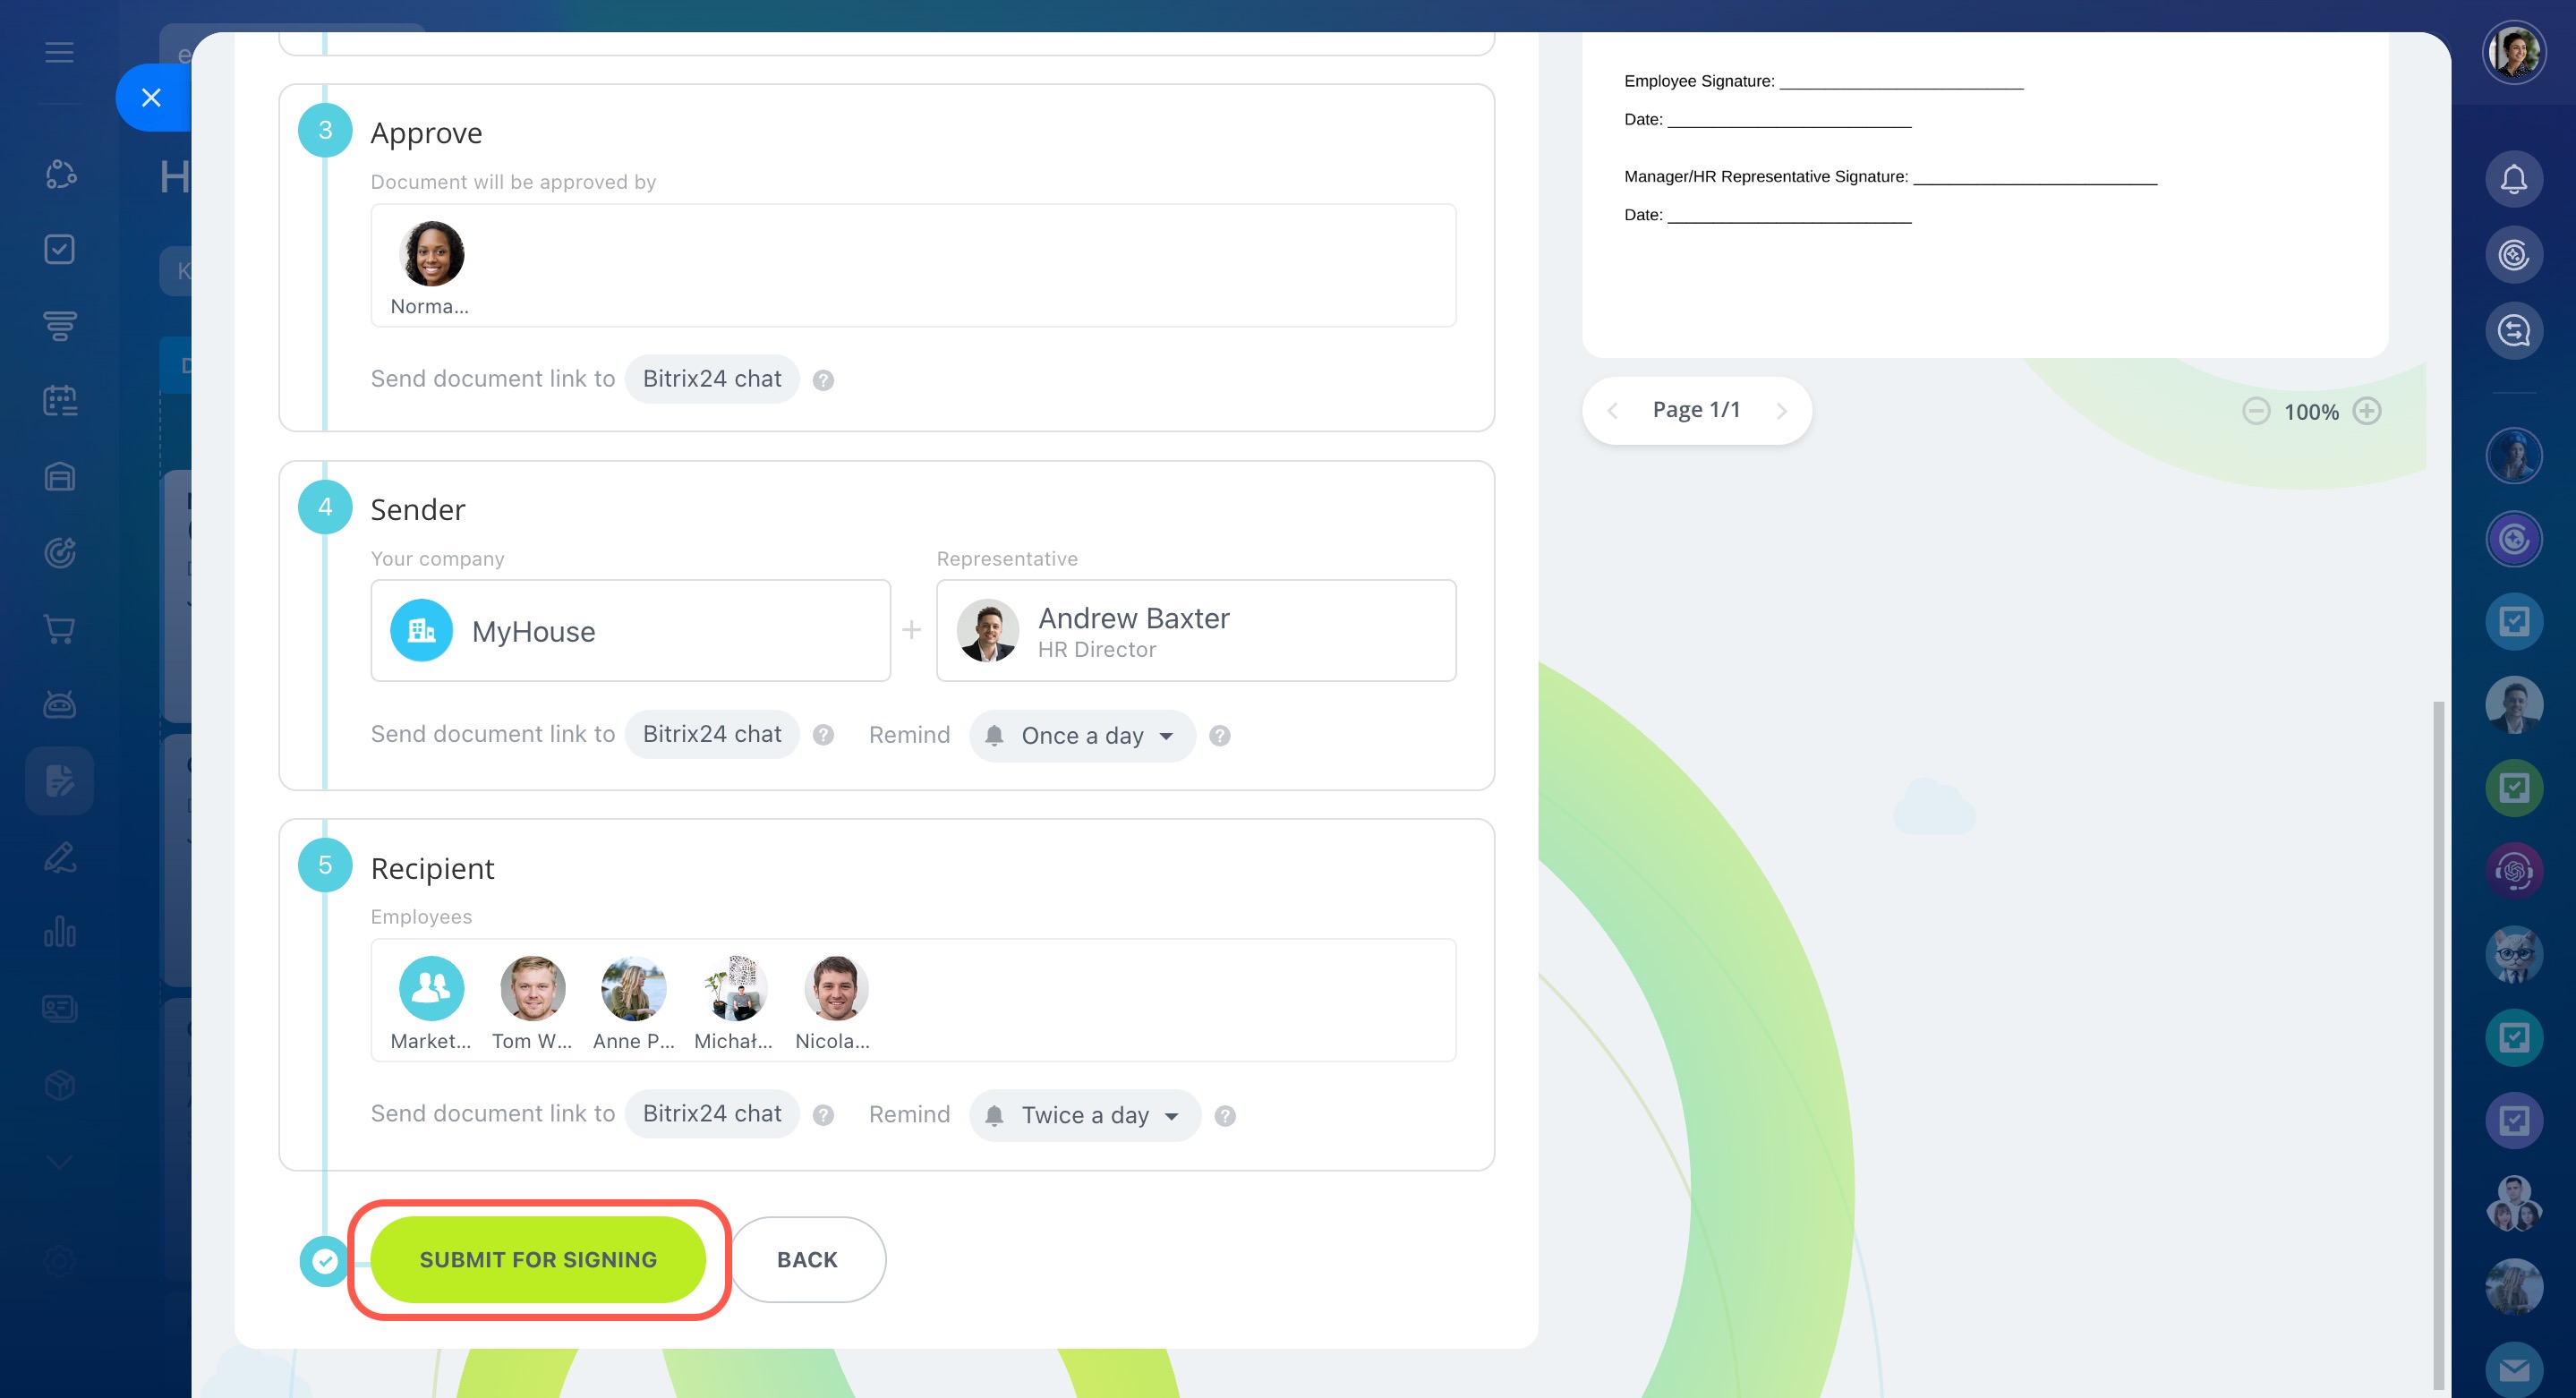Click the Submit for Signing button

click(538, 1259)
